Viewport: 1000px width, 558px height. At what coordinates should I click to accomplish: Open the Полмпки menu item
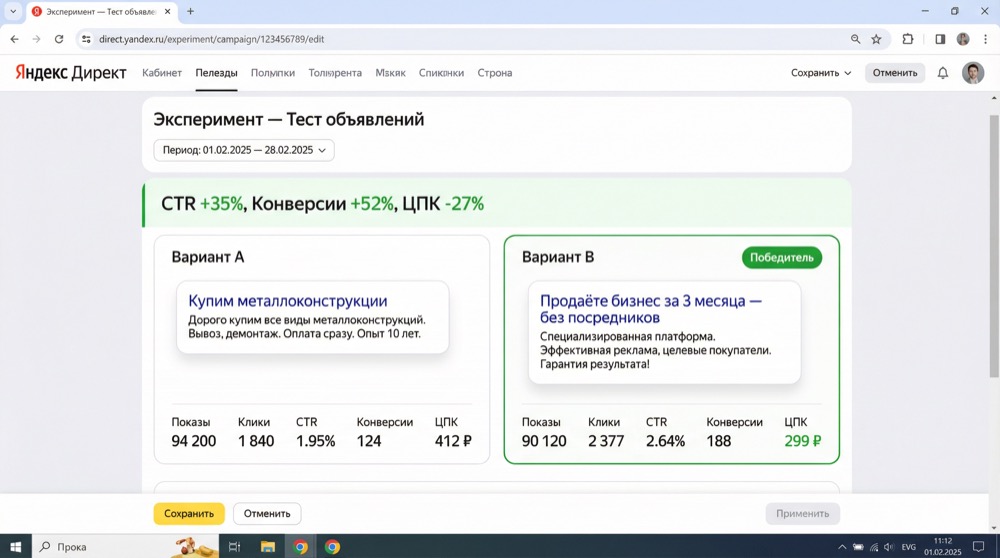272,73
